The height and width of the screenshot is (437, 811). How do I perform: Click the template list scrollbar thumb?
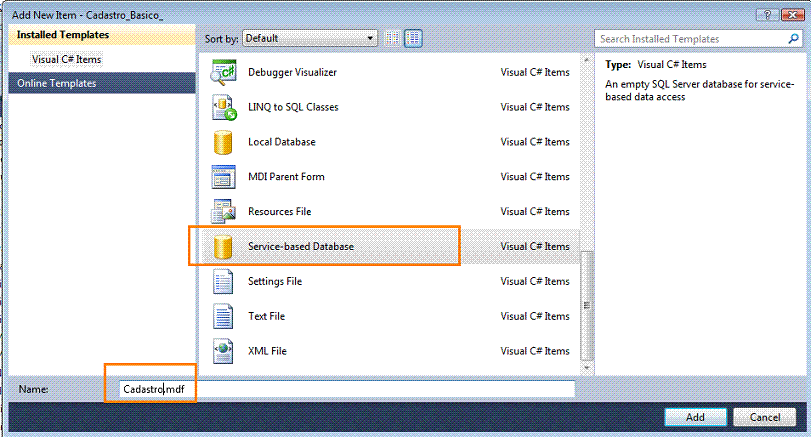click(x=587, y=305)
